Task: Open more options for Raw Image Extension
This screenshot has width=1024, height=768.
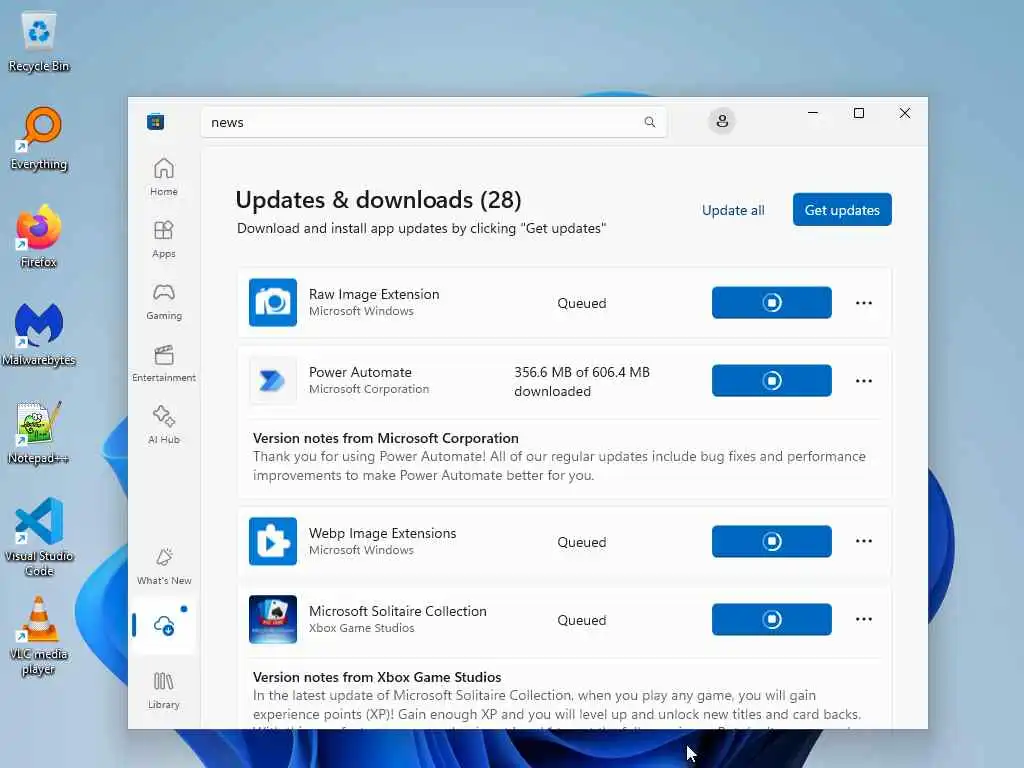Action: [863, 302]
